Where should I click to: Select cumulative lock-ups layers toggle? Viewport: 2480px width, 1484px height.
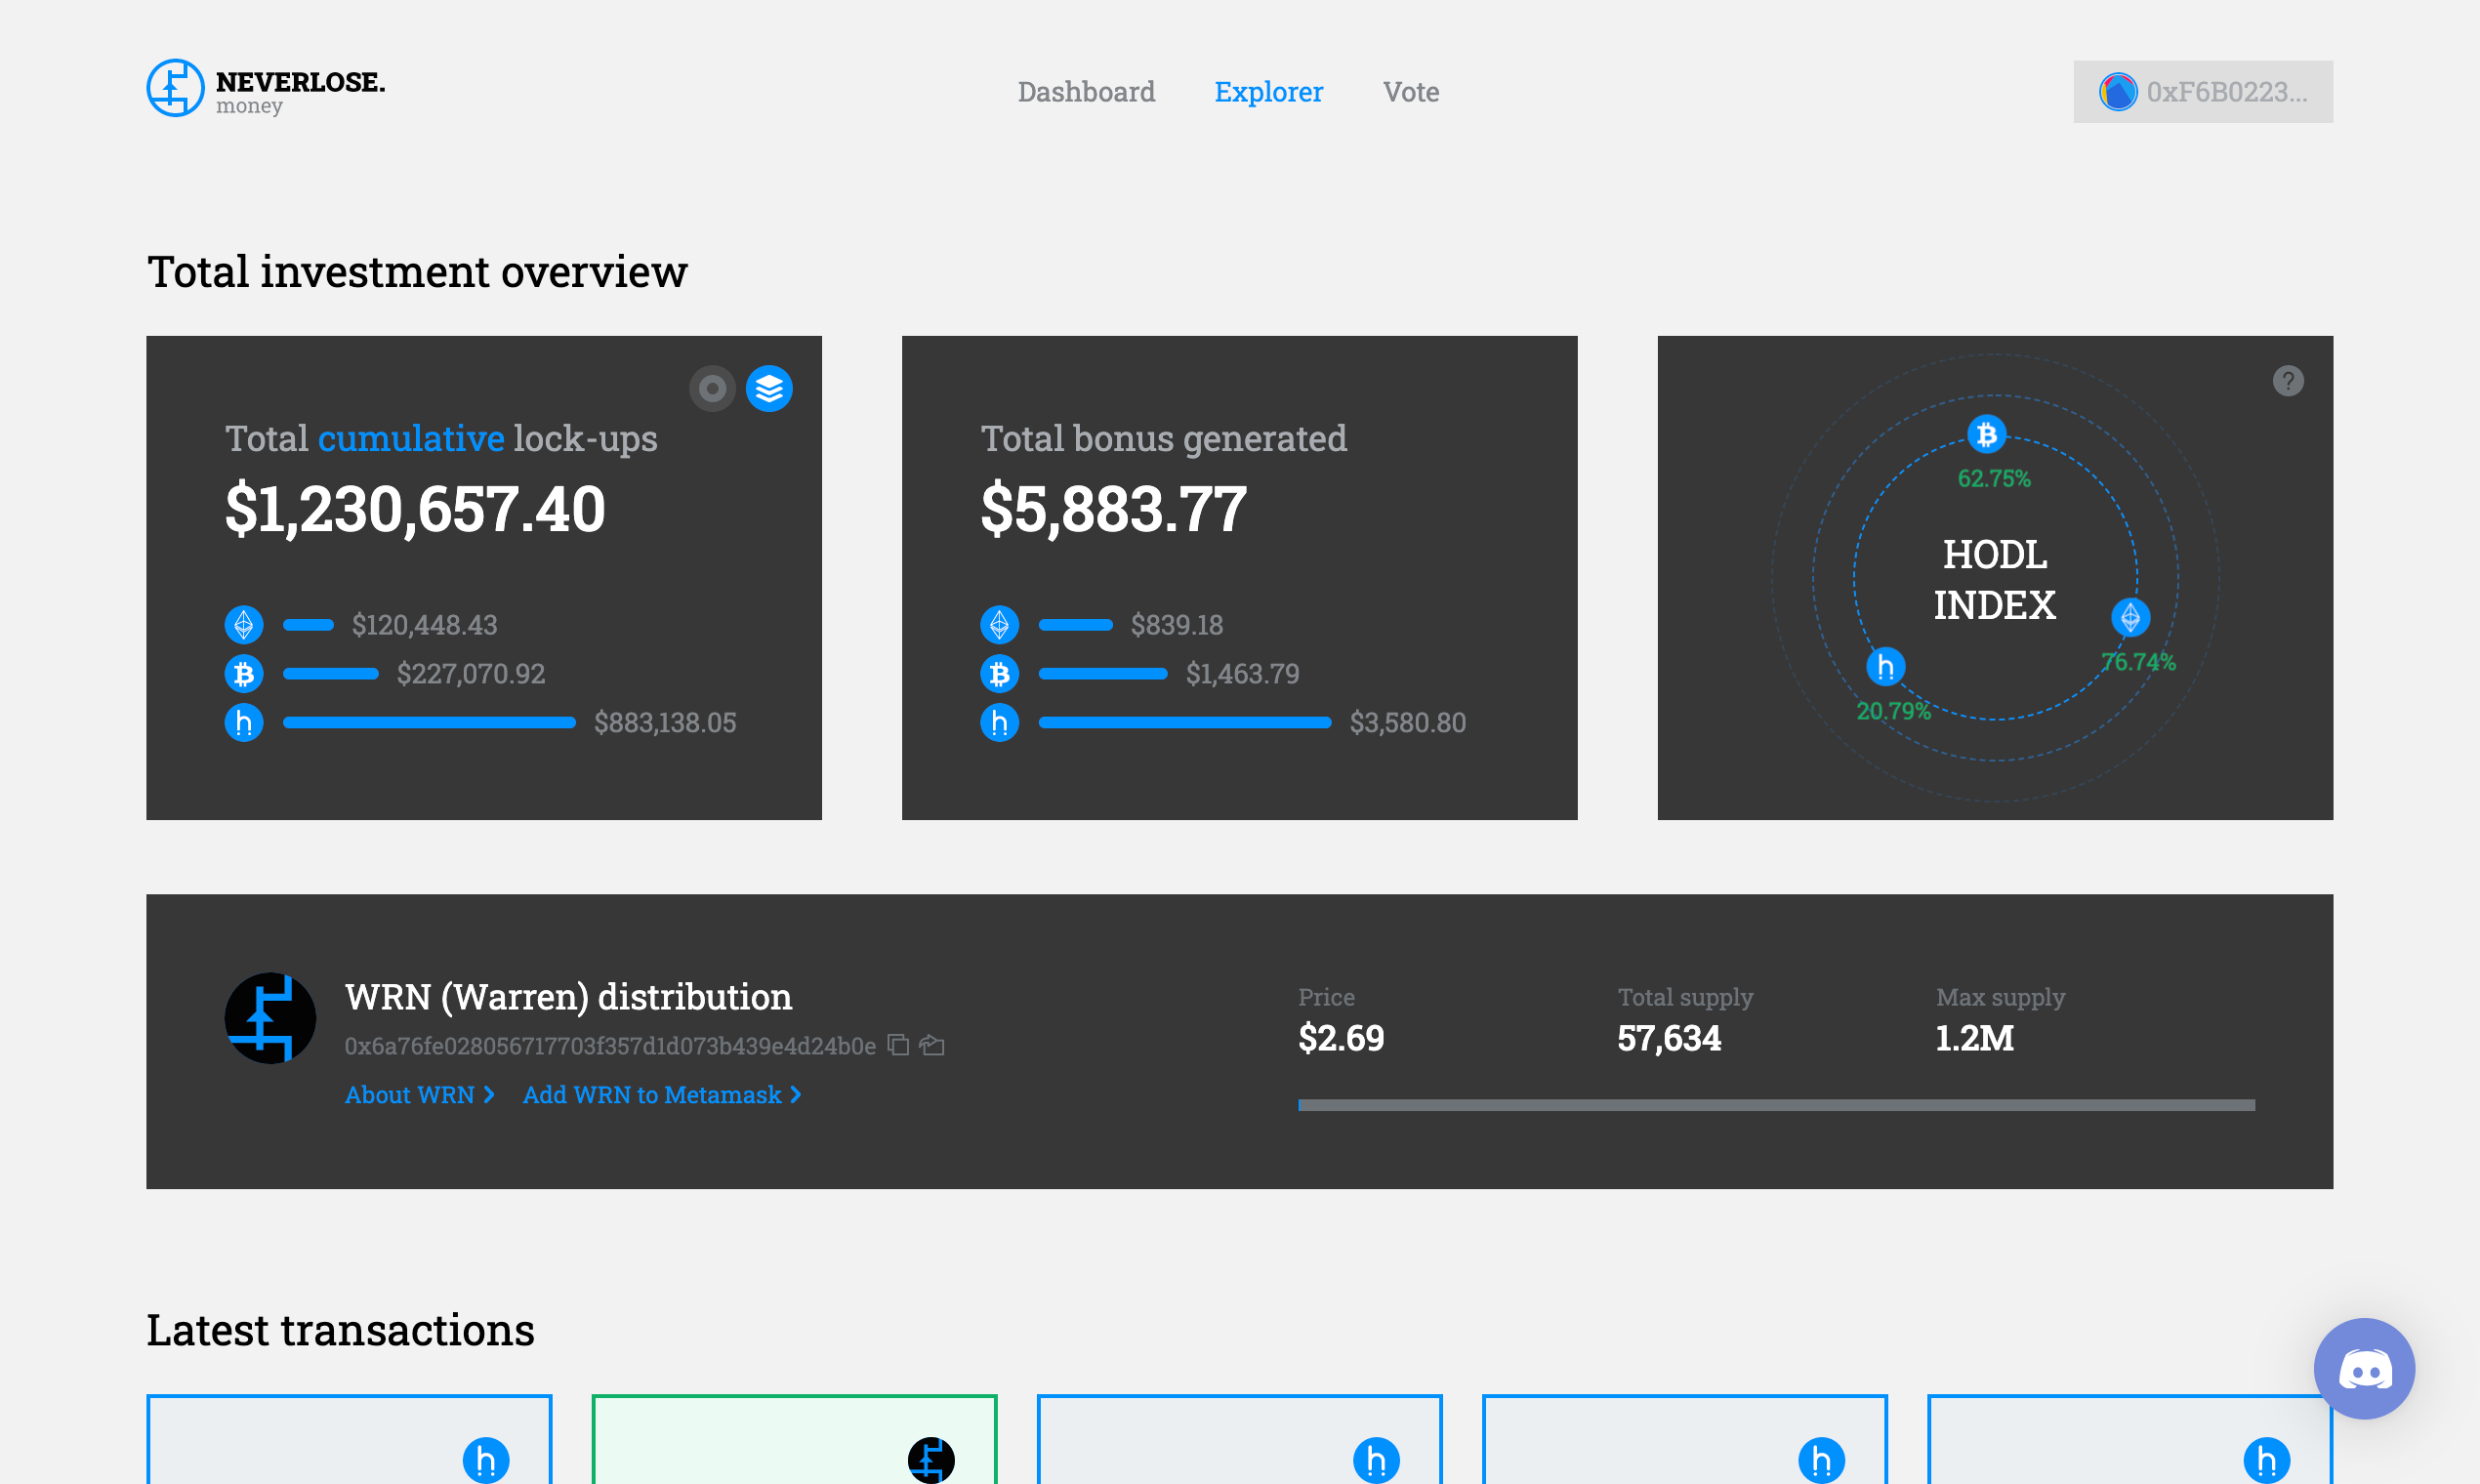(x=769, y=388)
